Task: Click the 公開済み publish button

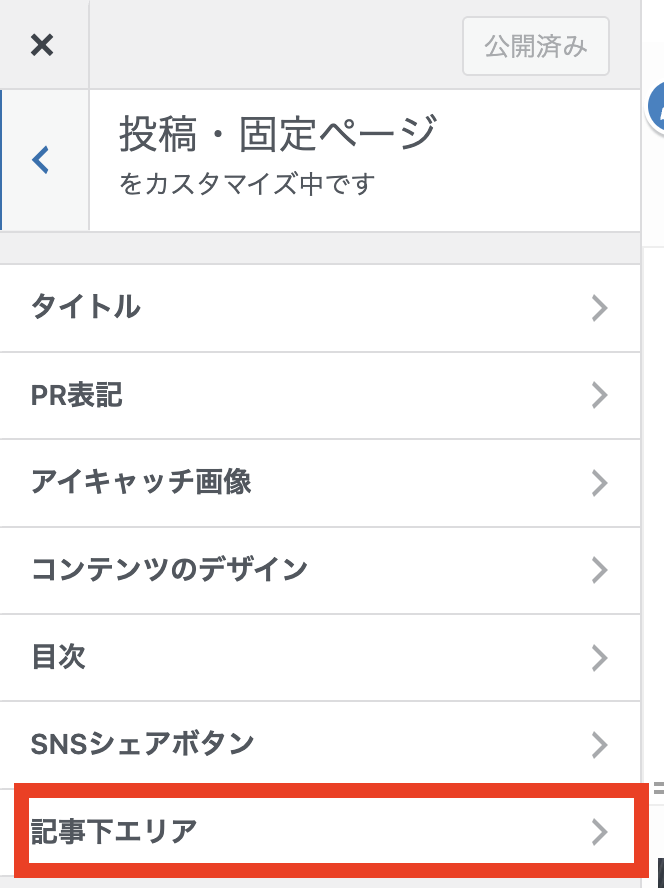Action: point(536,46)
